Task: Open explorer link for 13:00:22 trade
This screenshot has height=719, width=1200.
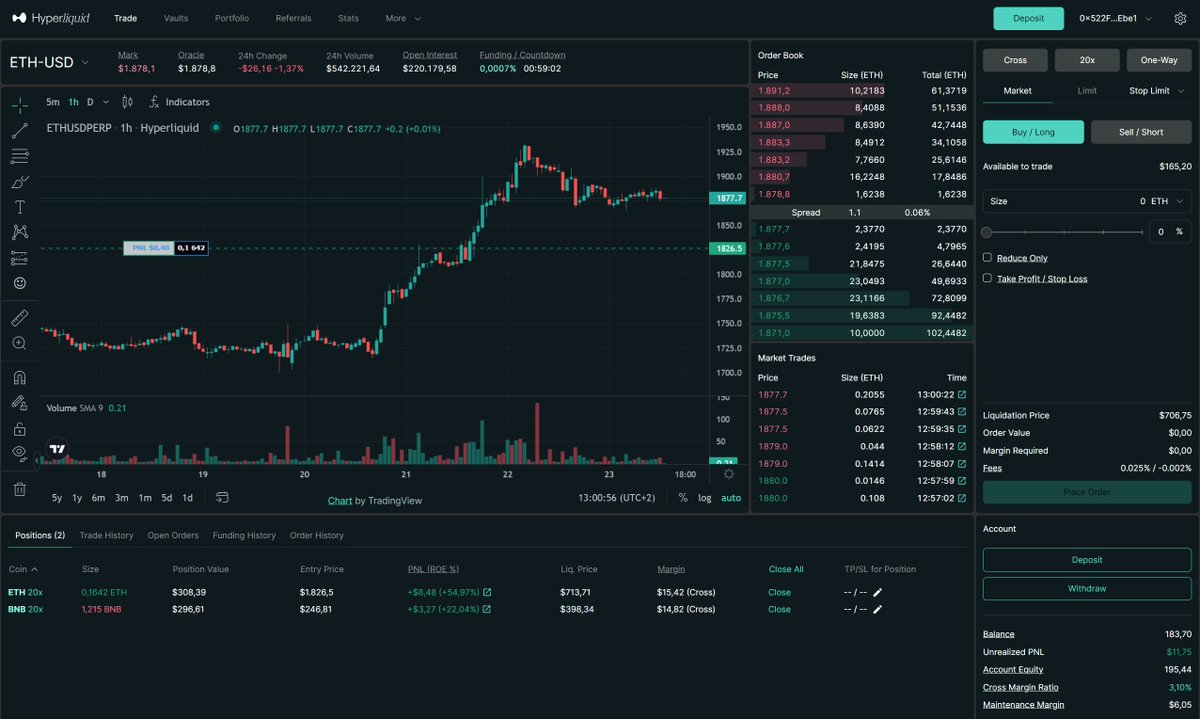Action: click(x=962, y=395)
